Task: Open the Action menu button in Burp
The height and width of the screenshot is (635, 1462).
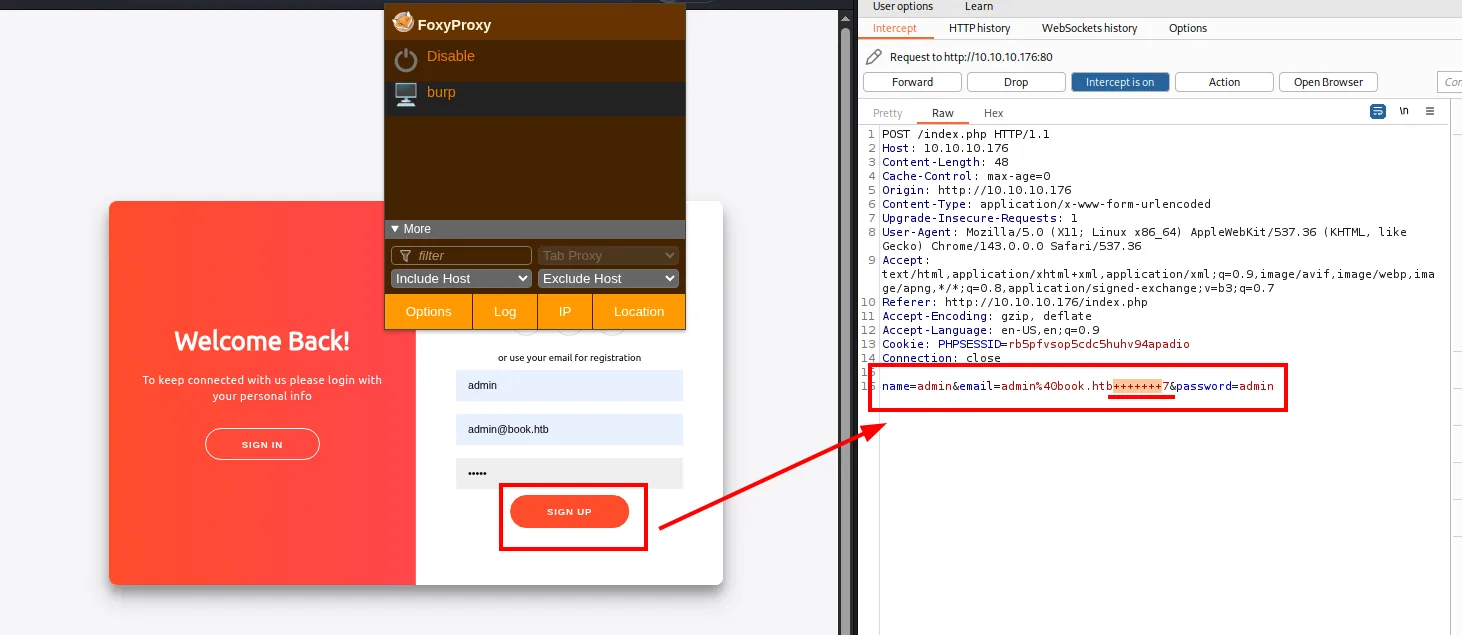Action: click(1224, 82)
